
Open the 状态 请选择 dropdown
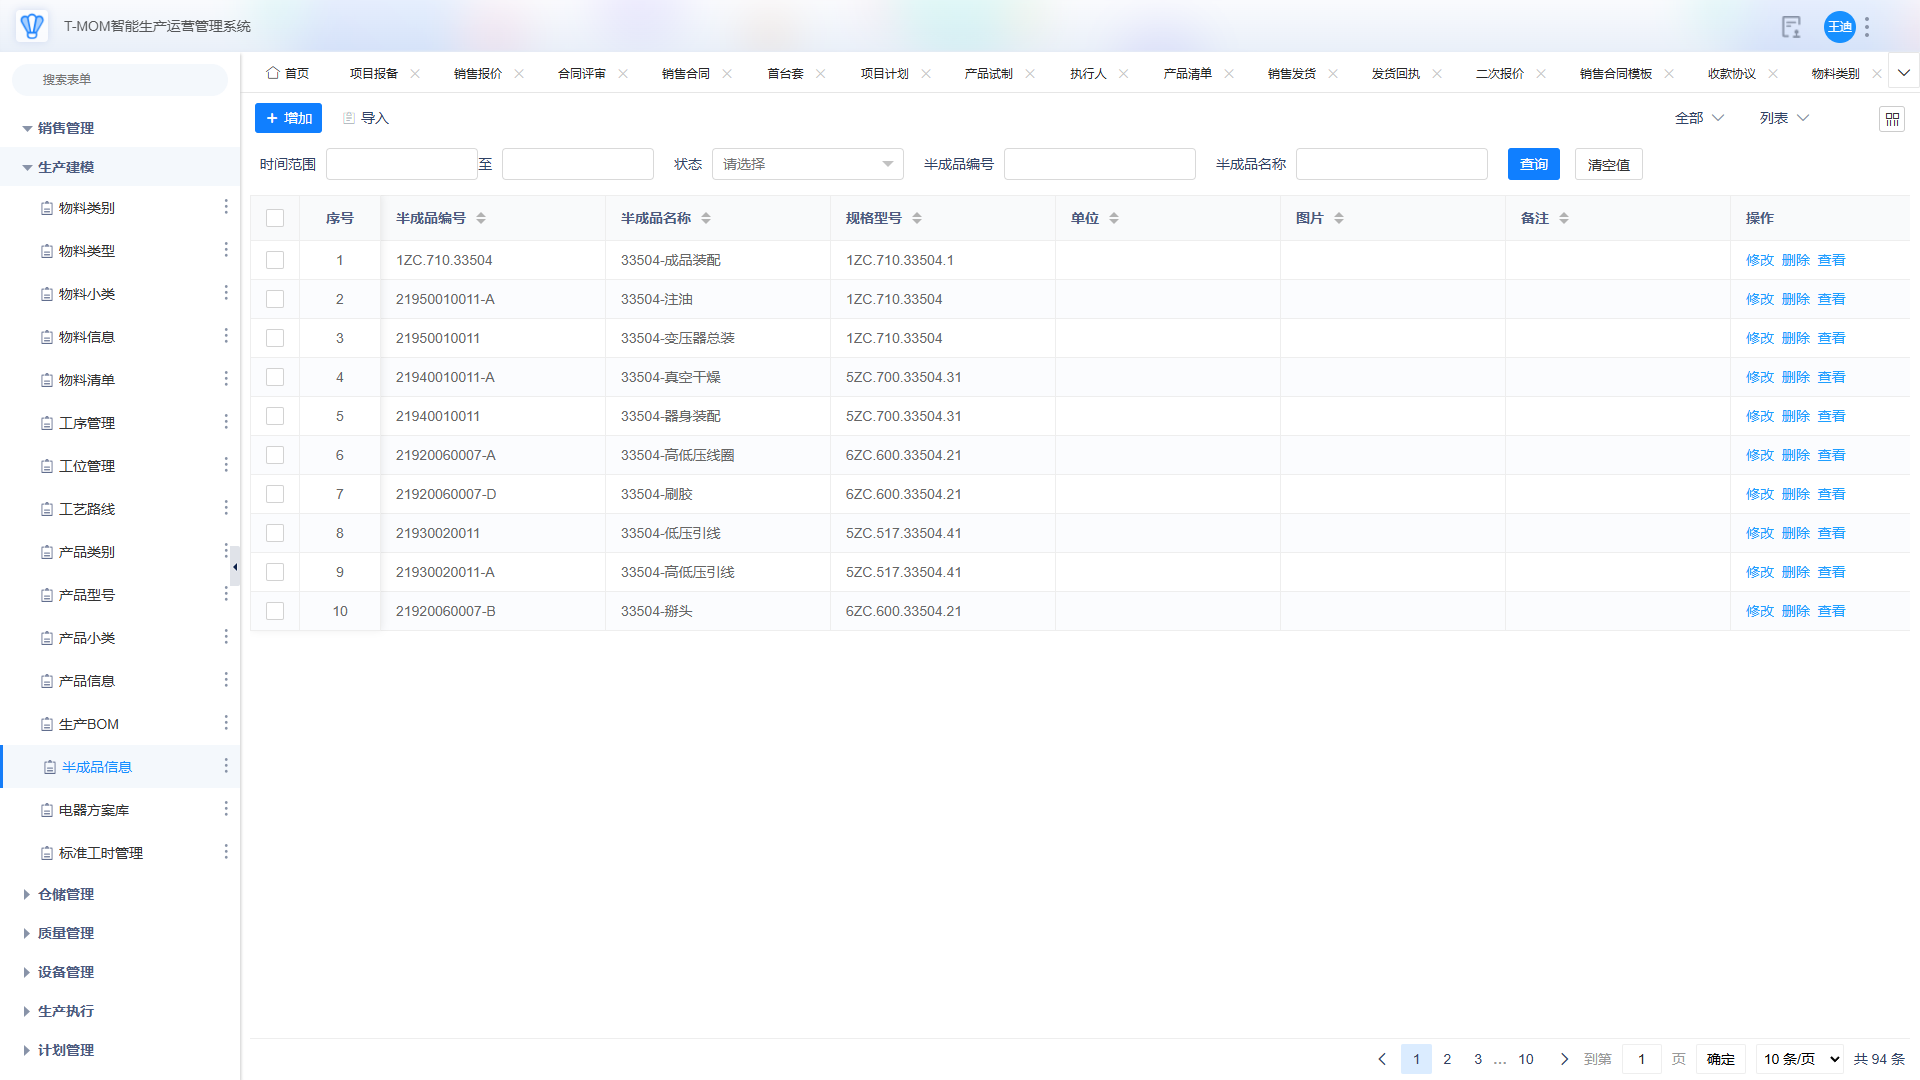[x=807, y=164]
